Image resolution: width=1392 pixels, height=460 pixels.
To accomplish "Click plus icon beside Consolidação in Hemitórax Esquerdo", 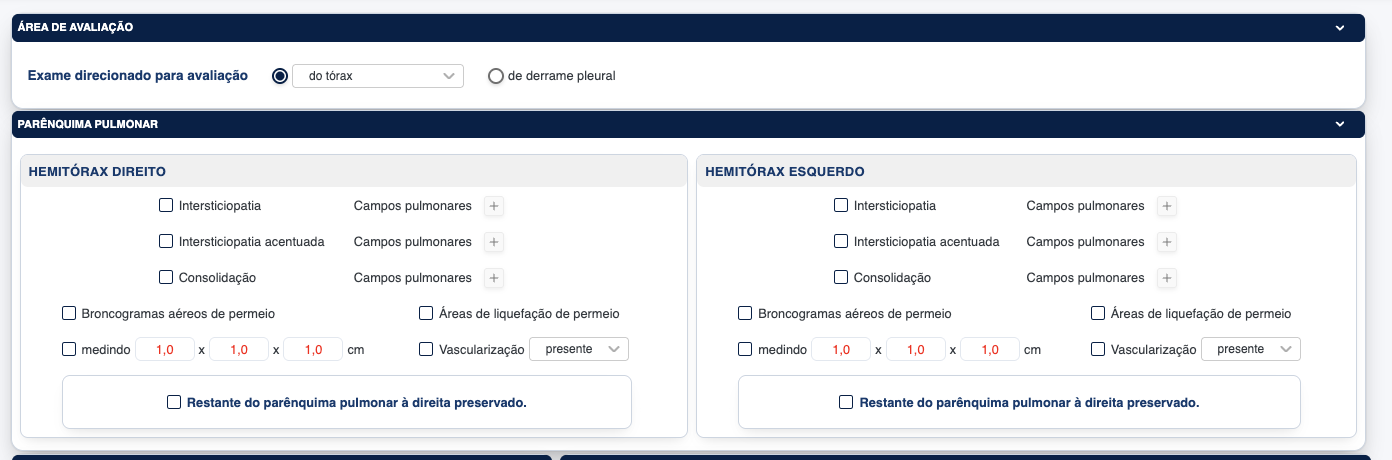I will pyautogui.click(x=1168, y=278).
